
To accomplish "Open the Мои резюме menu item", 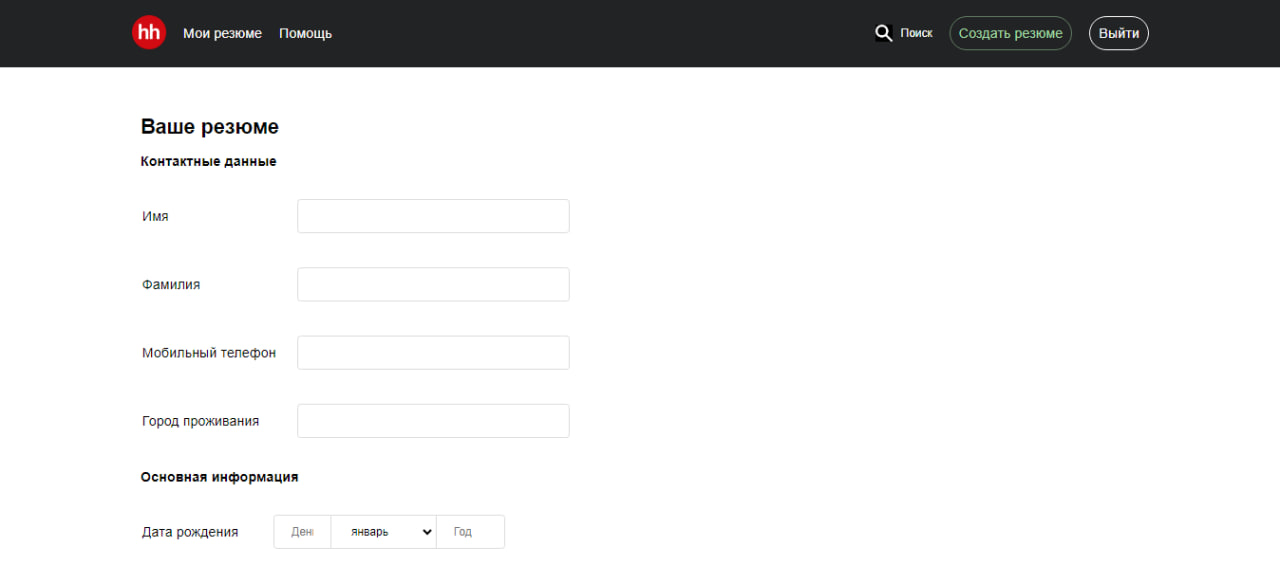I will click(x=222, y=33).
